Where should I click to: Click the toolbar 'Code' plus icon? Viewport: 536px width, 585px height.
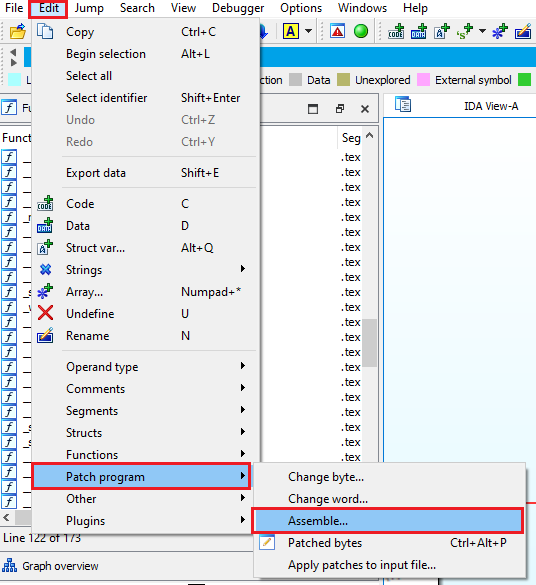pos(396,31)
